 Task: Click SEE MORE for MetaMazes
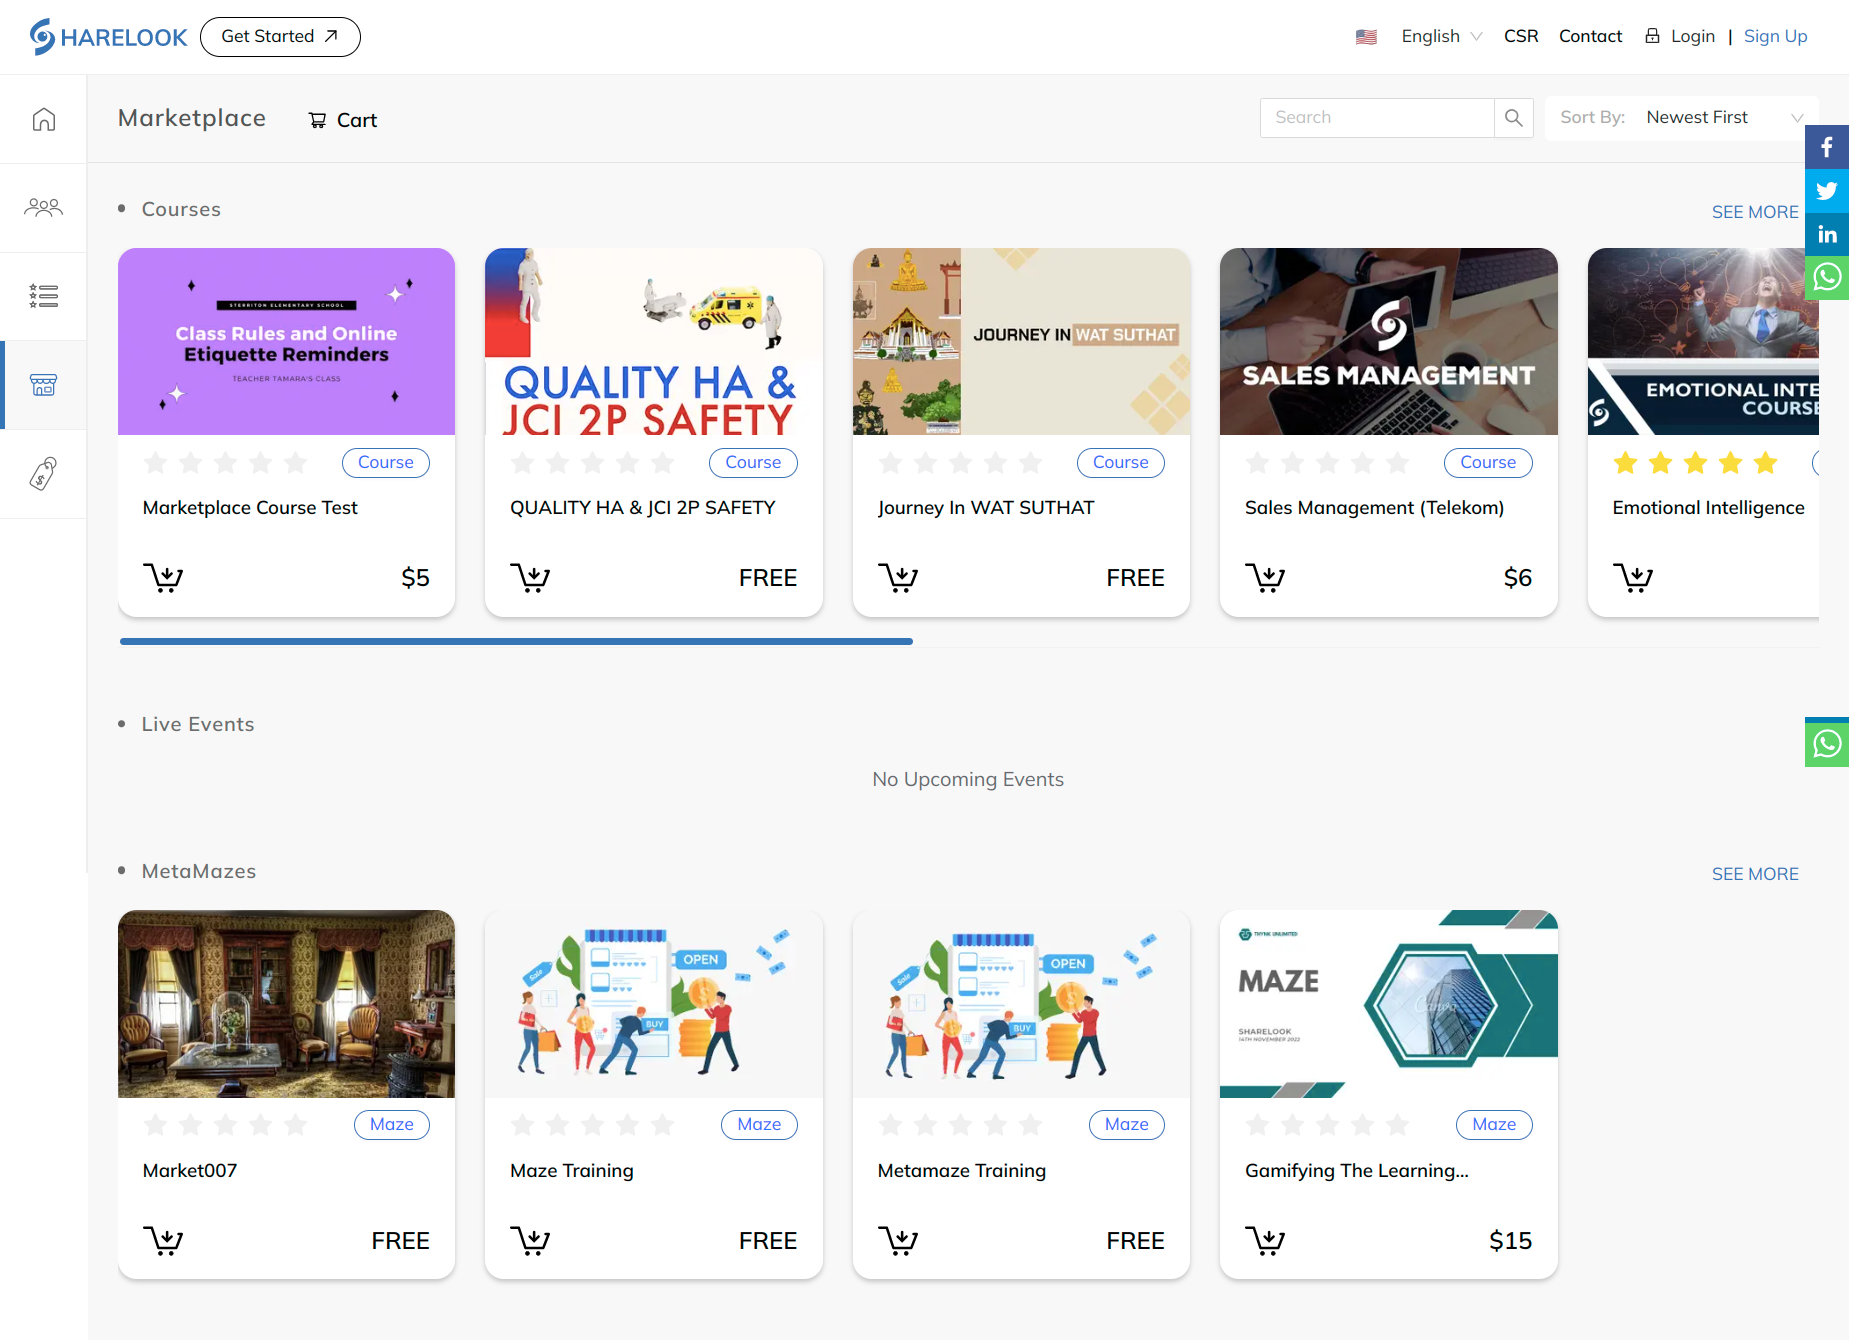1755,874
